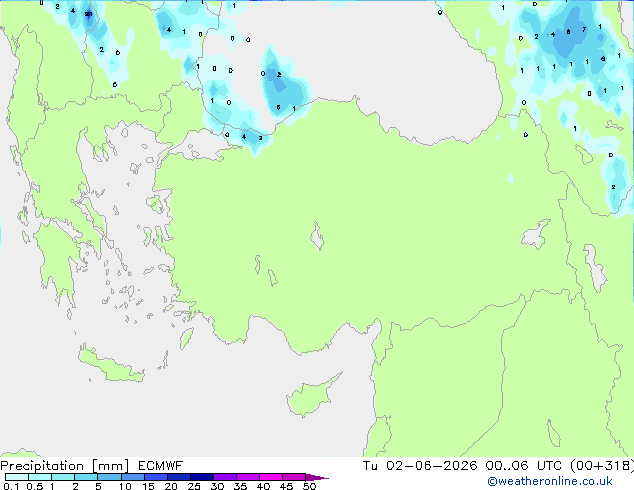The image size is (634, 490).
Task: Click the legend label '0.1'
Action: [11, 486]
